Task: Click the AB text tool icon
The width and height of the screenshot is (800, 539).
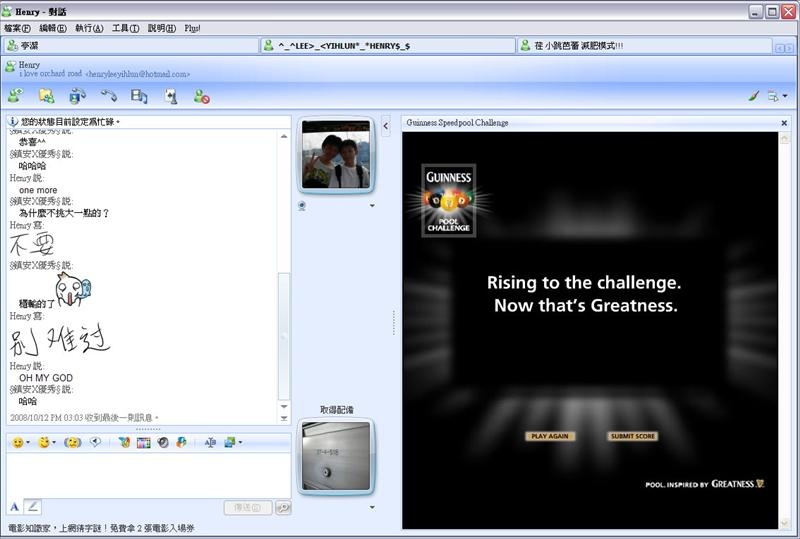Action: pyautogui.click(x=210, y=442)
